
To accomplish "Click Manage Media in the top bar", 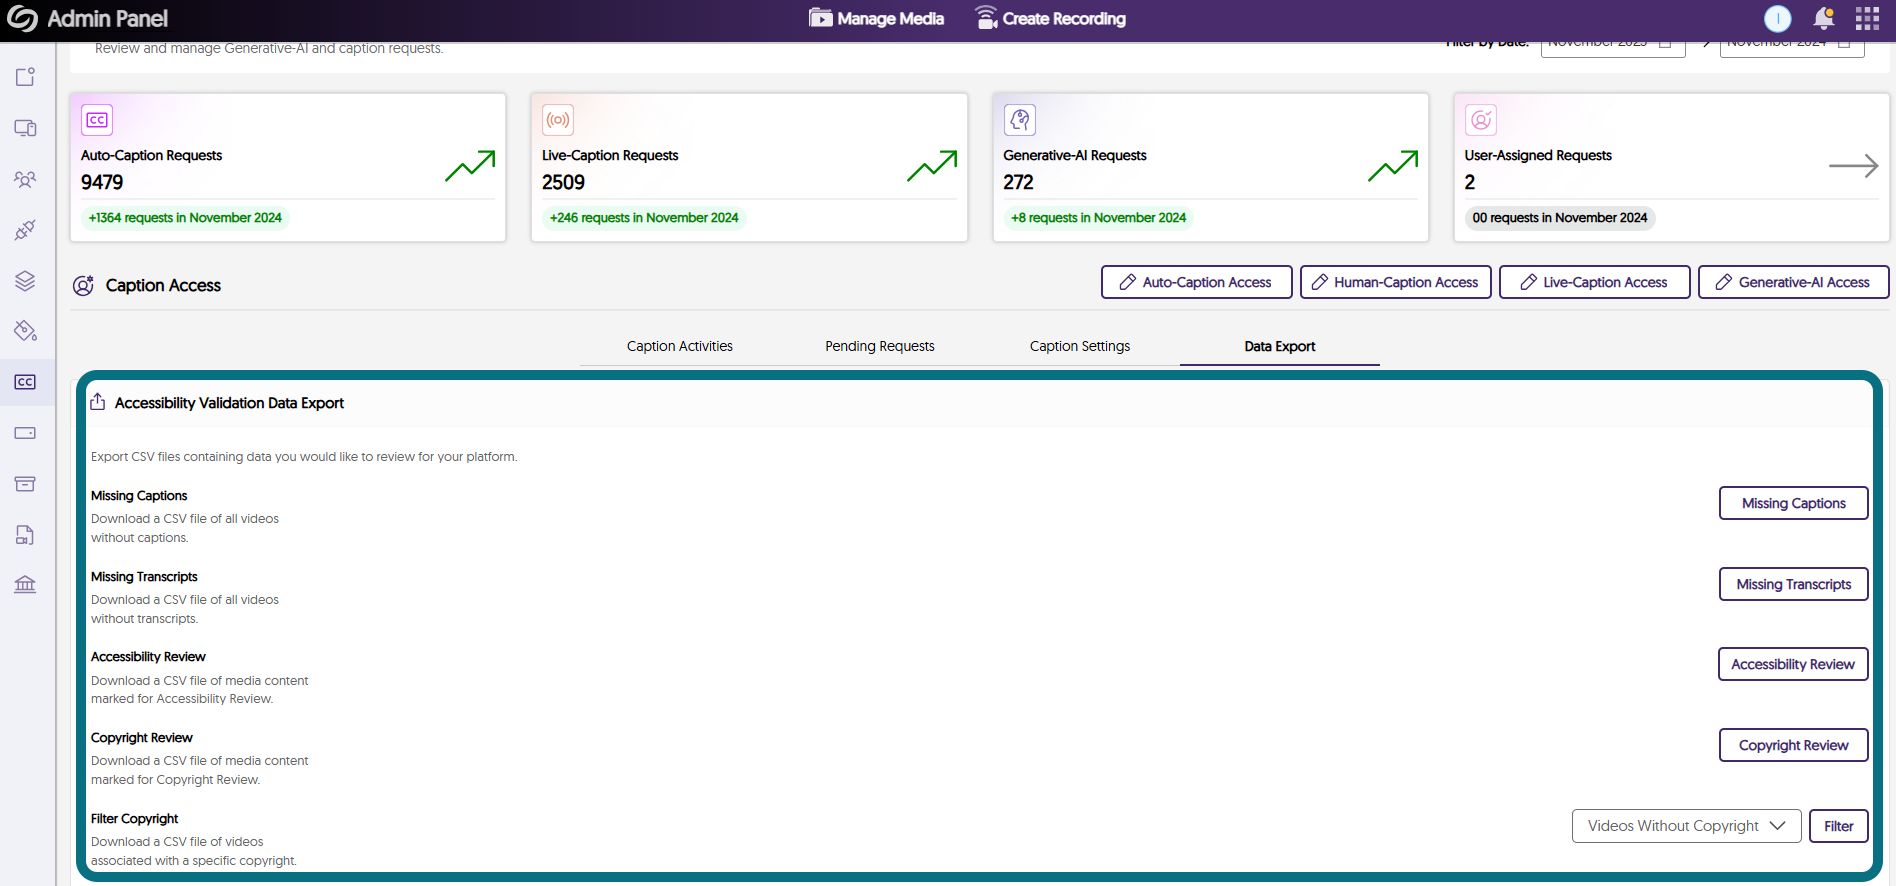I will coord(876,19).
